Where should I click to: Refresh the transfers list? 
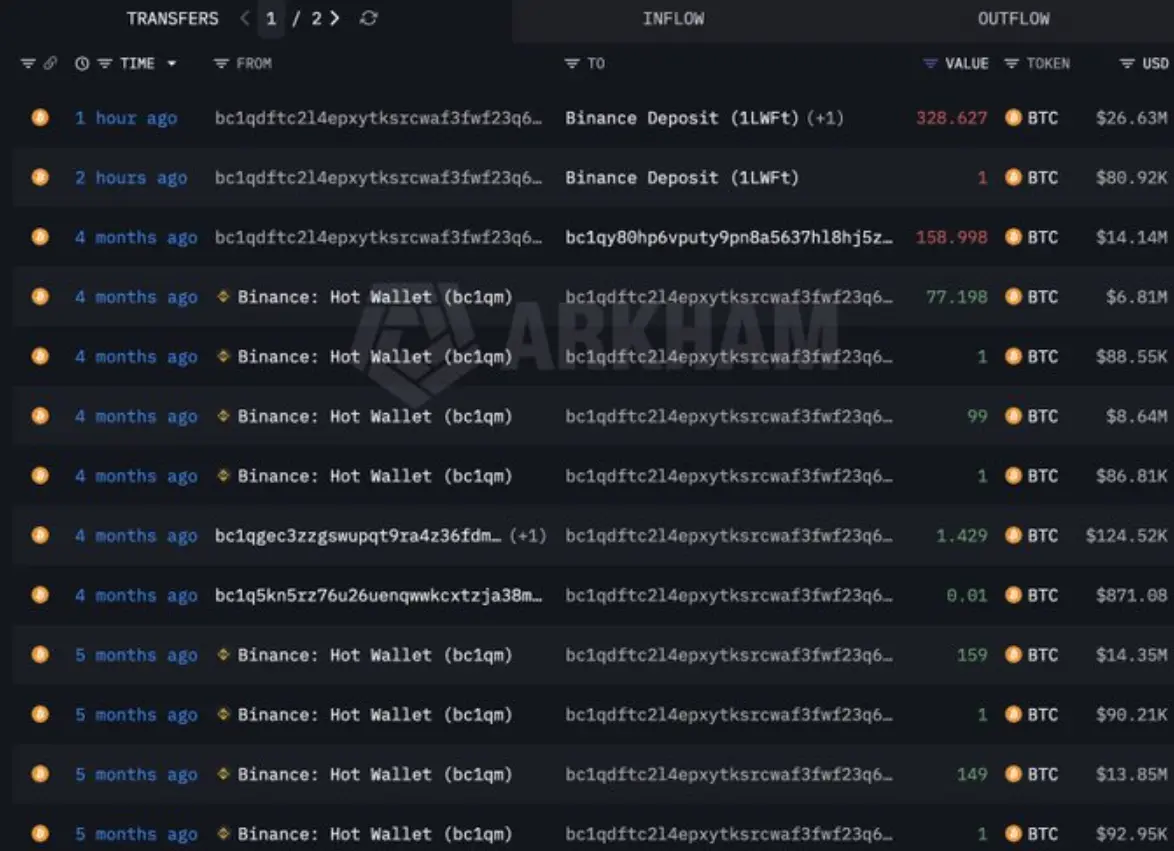368,18
